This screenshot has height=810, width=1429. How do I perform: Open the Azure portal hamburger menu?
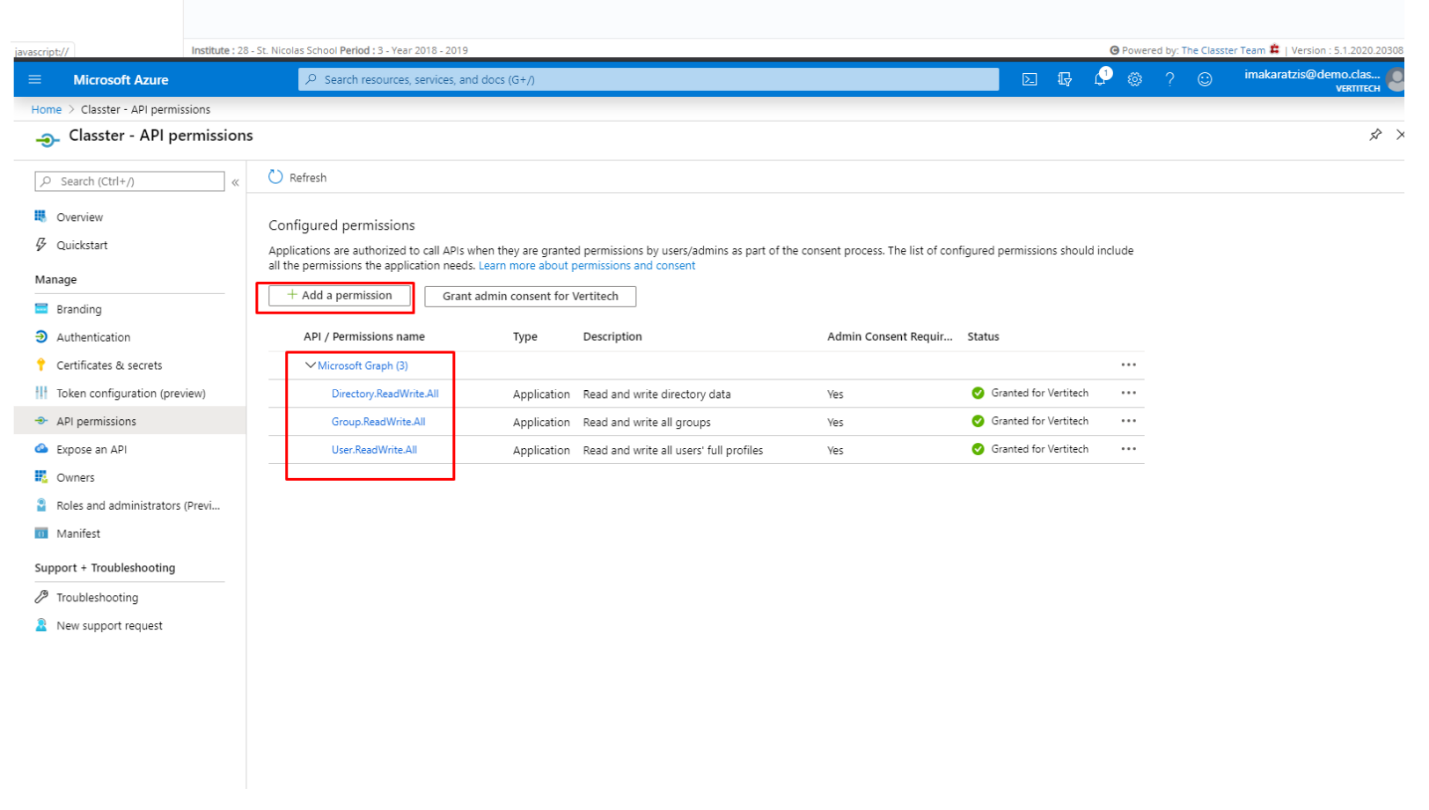click(x=35, y=80)
